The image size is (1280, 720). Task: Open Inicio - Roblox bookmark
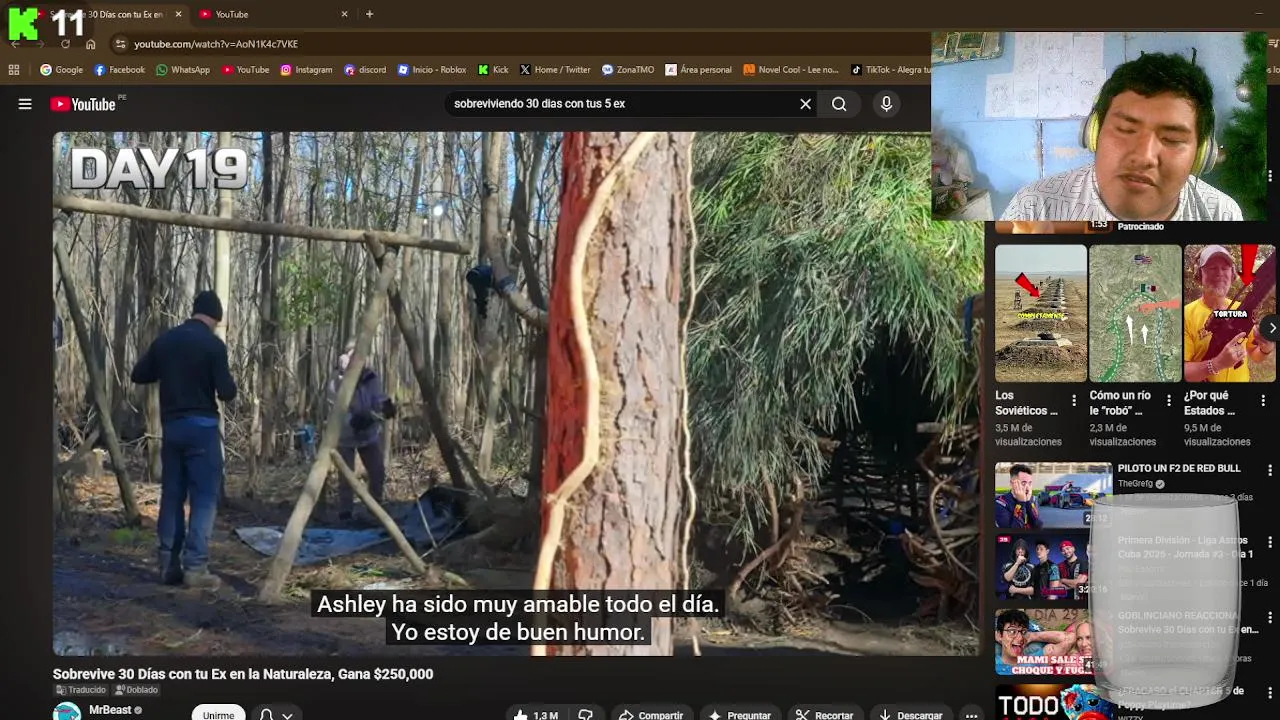(432, 70)
